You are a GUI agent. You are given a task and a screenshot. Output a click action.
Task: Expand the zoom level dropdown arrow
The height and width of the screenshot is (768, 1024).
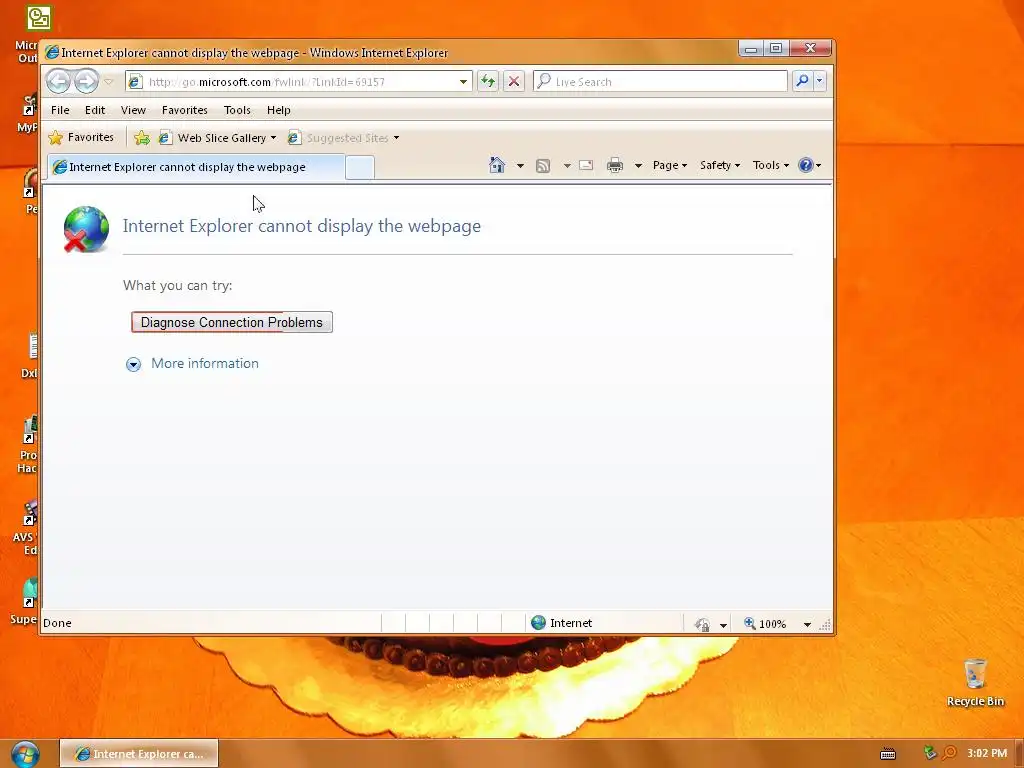point(807,624)
